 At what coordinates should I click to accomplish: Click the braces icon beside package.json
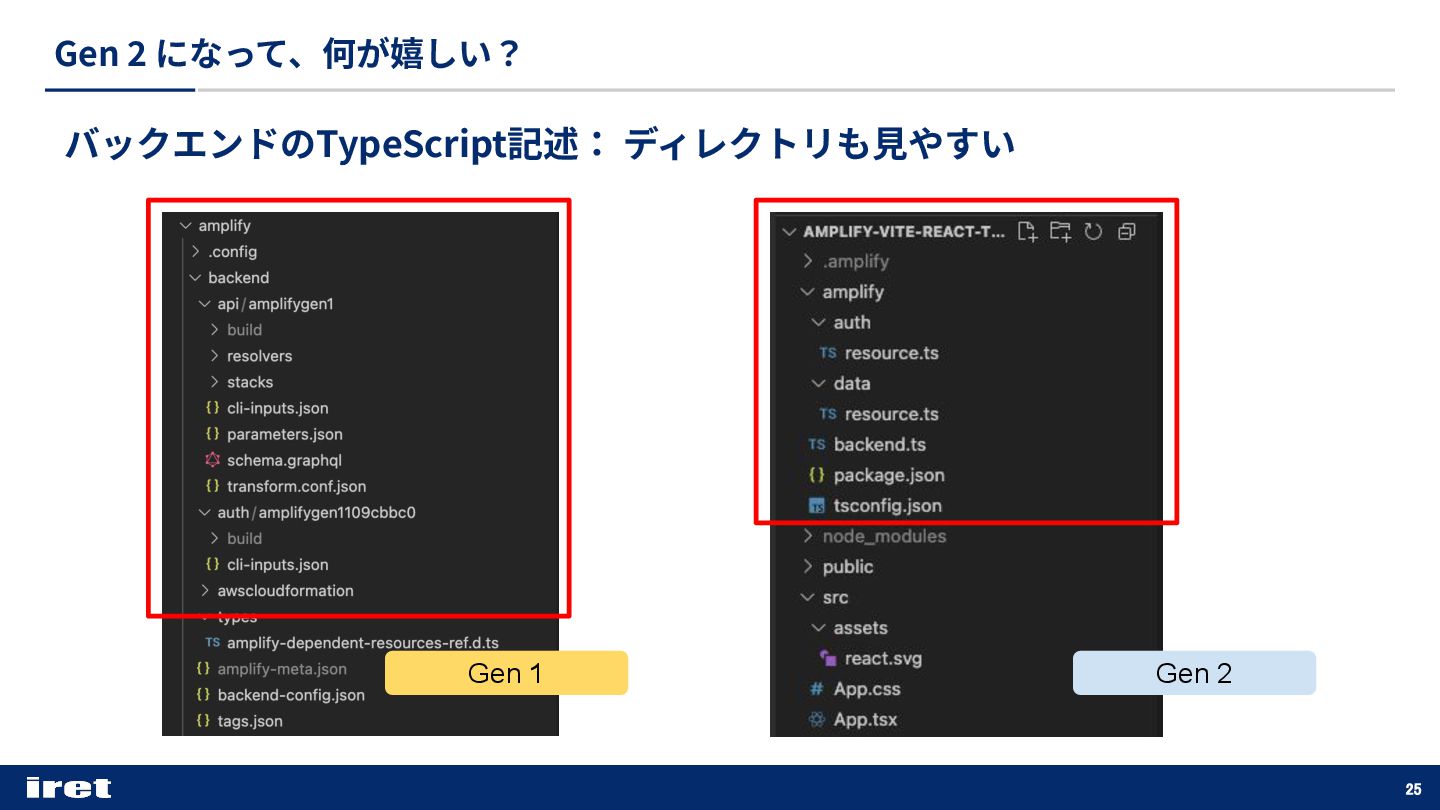point(817,475)
